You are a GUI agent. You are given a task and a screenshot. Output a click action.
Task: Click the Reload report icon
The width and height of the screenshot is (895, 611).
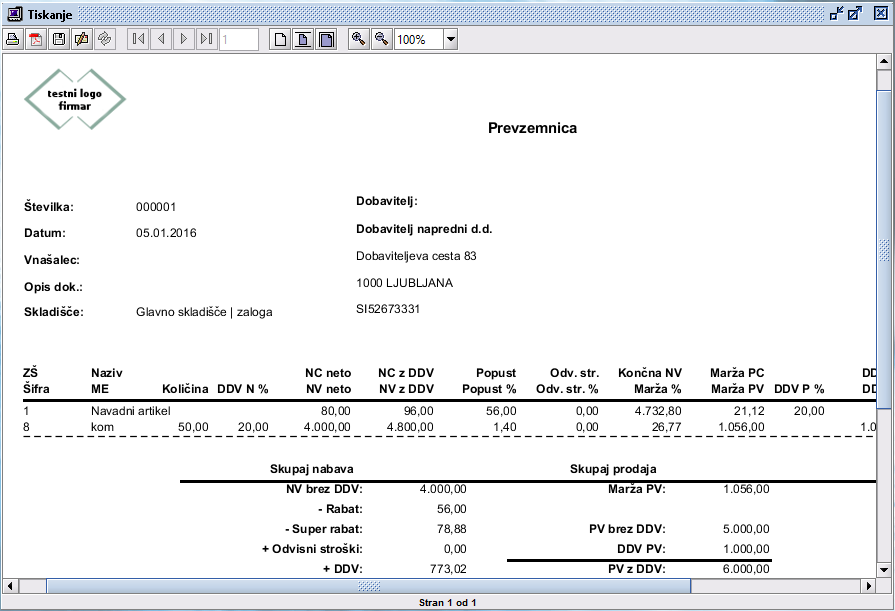(x=105, y=39)
